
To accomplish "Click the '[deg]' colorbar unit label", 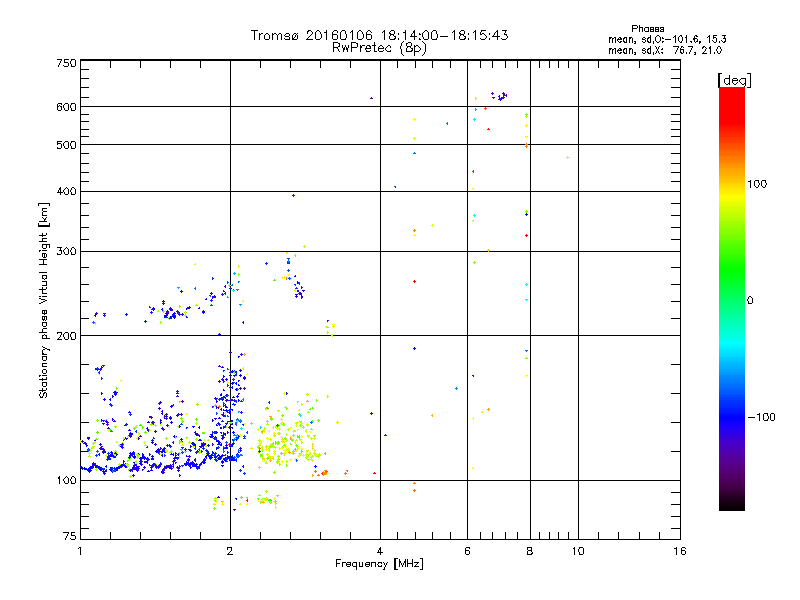I will tap(734, 80).
